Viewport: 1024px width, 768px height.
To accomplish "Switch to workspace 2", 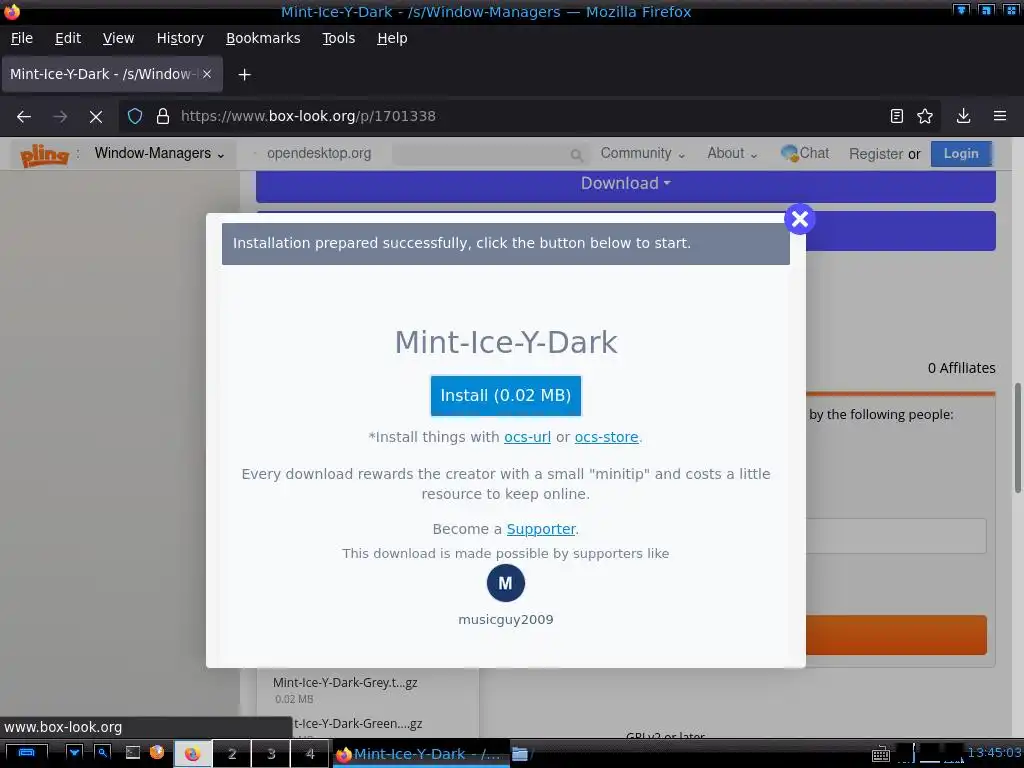I will pyautogui.click(x=232, y=754).
